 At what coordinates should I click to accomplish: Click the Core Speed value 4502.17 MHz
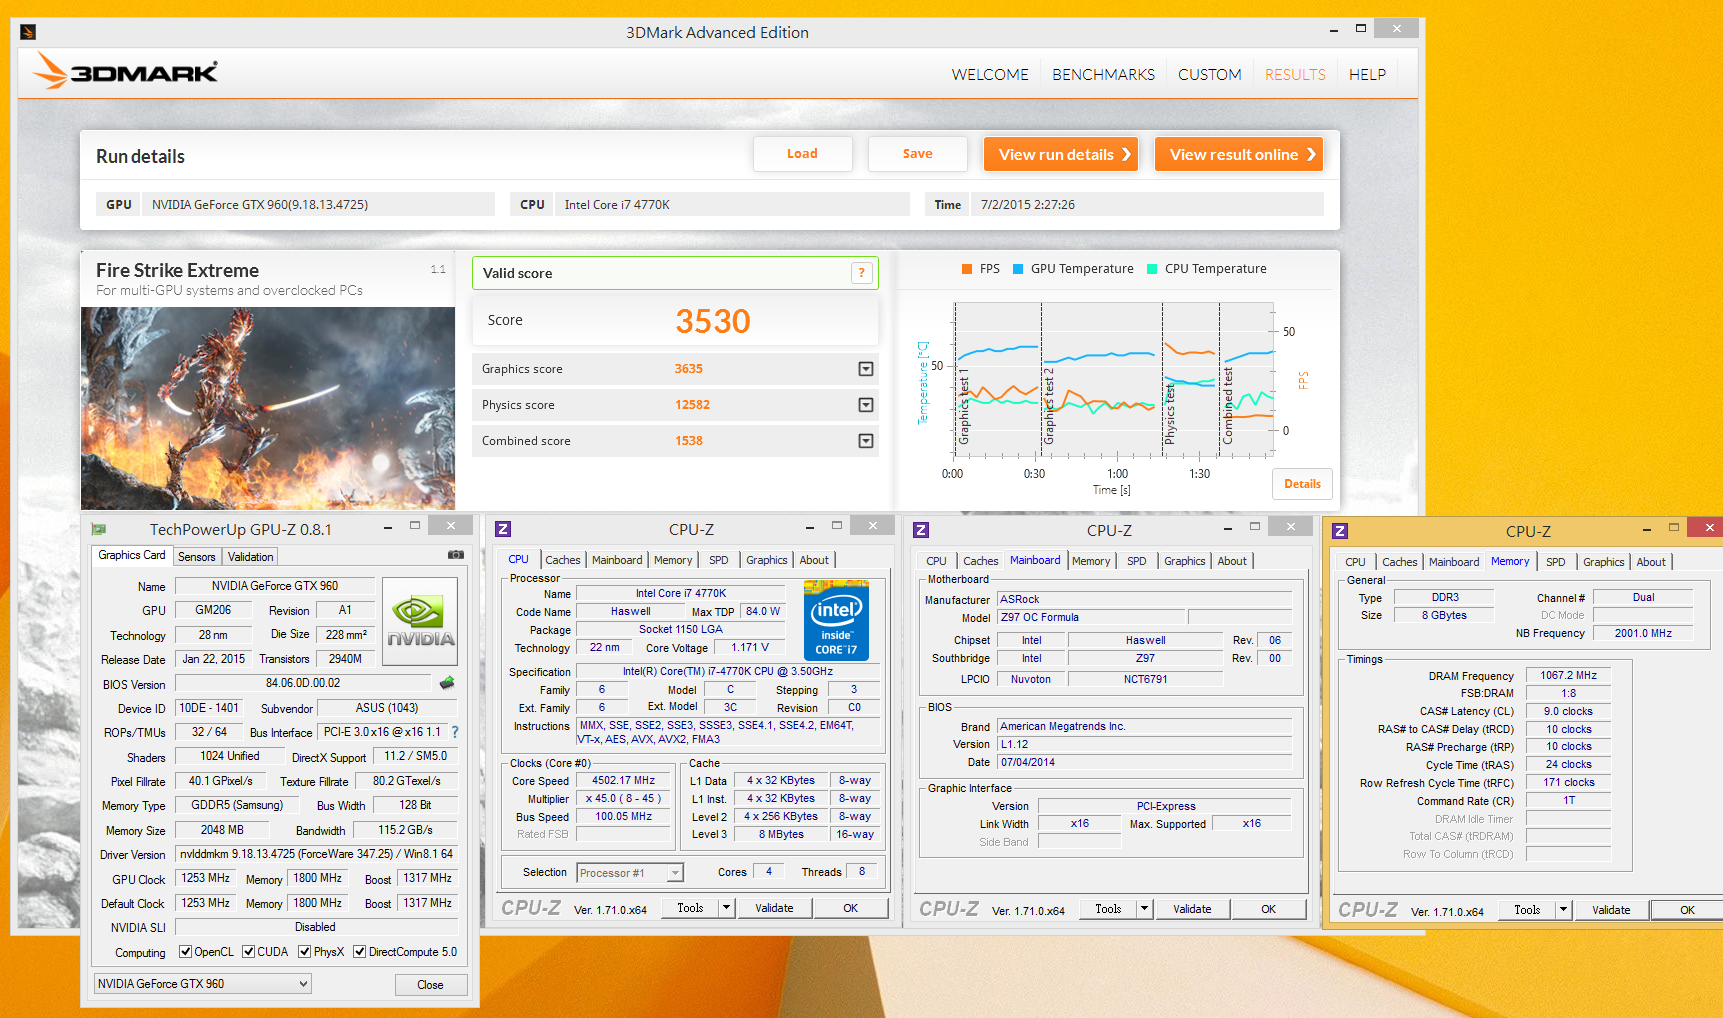coord(623,781)
